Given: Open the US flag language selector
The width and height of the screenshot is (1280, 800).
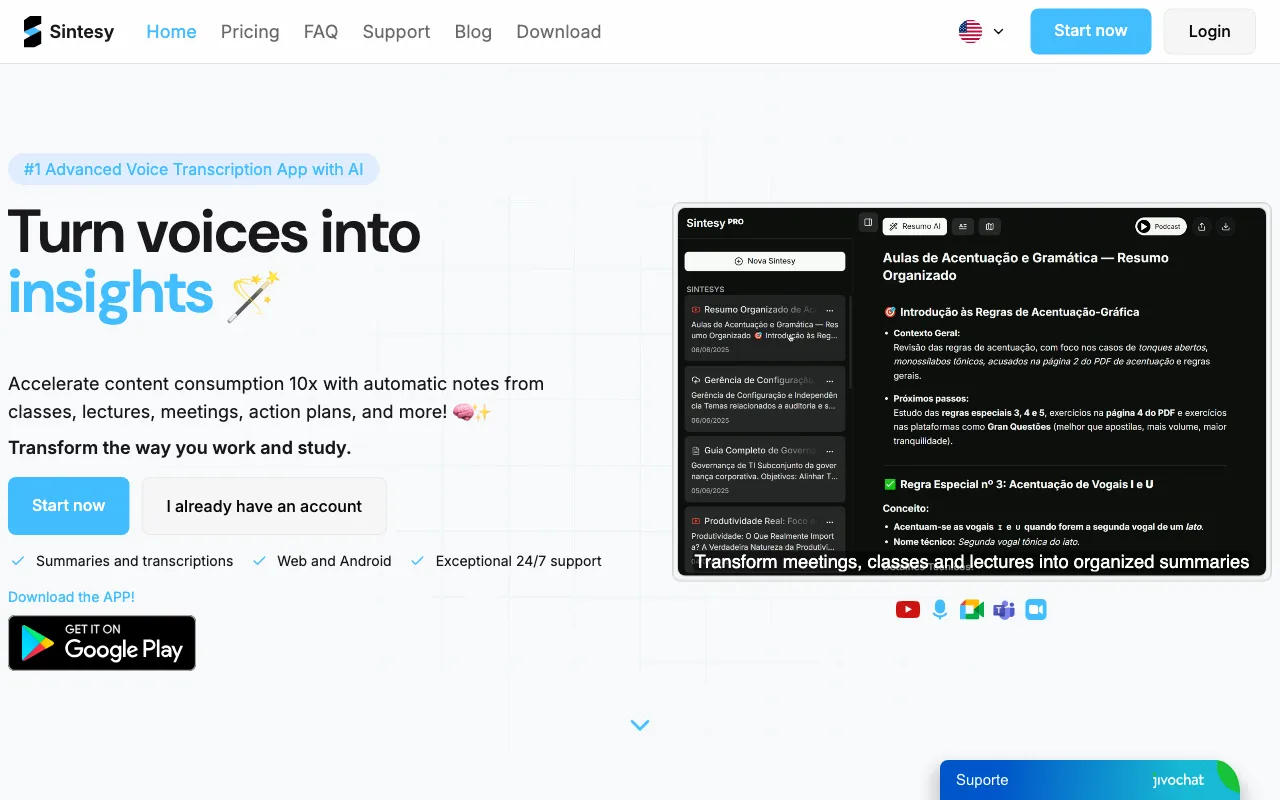Looking at the screenshot, I should pos(981,31).
